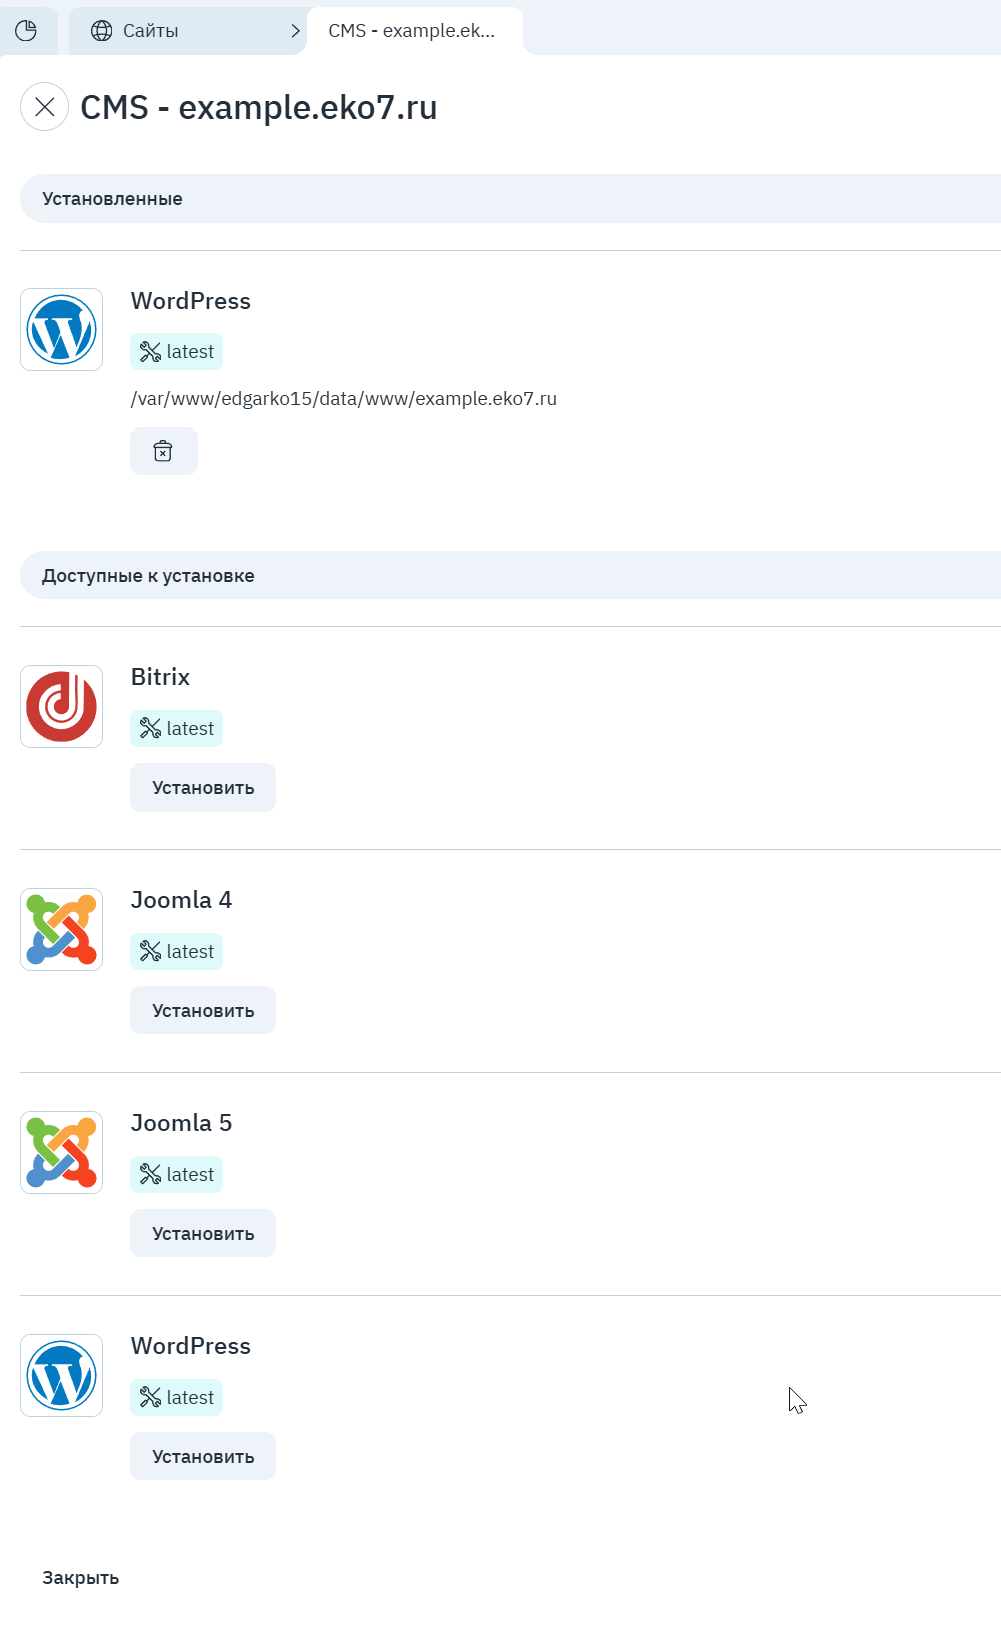Click the installed WordPress path text
This screenshot has width=1001, height=1637.
[344, 399]
